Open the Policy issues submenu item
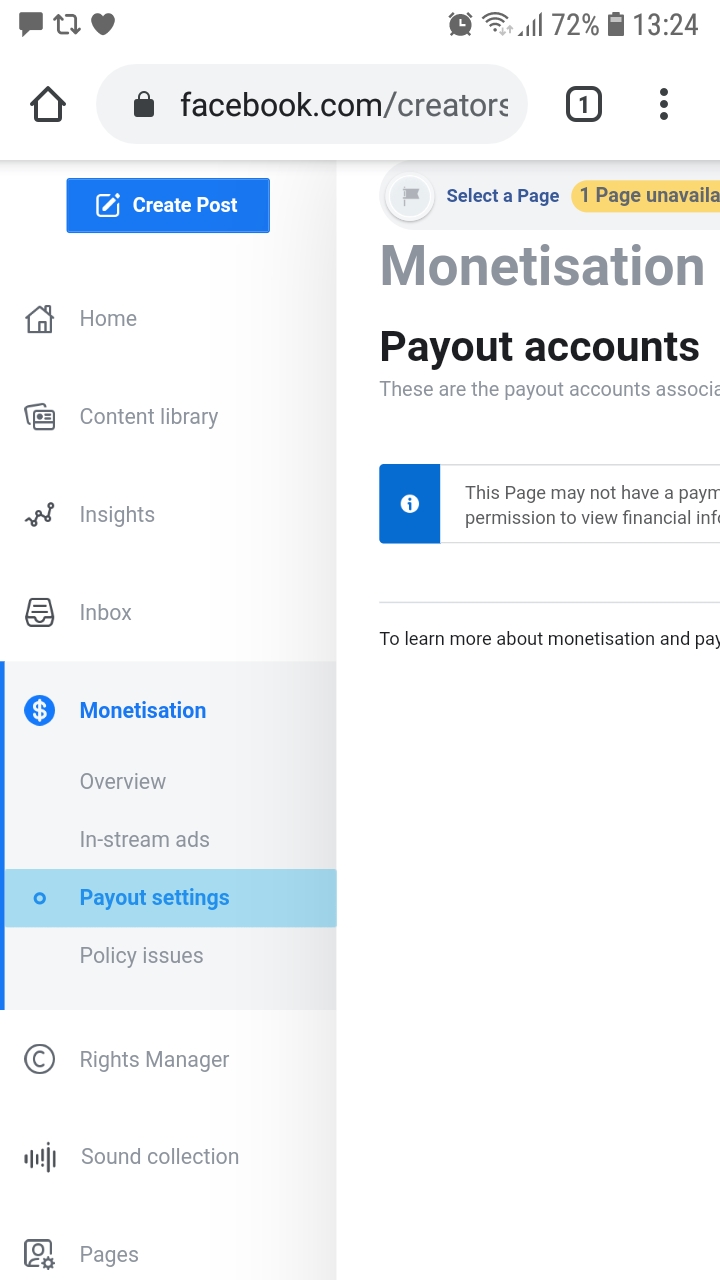 click(142, 956)
